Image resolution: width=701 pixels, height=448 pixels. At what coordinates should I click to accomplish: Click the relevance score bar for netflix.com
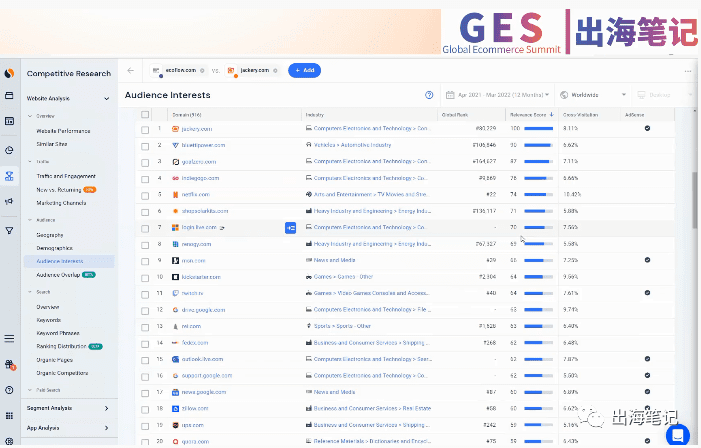click(x=538, y=194)
